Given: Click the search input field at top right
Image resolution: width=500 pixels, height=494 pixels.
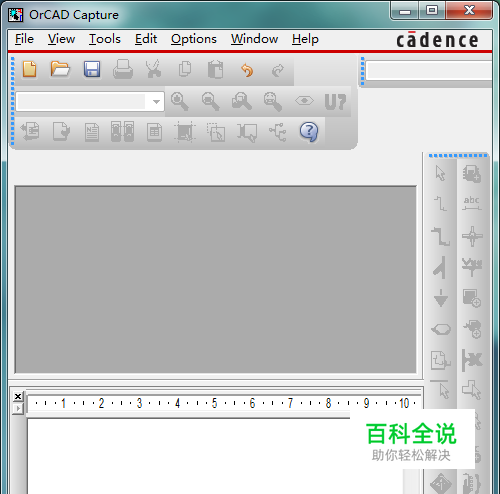Looking at the screenshot, I should (429, 70).
